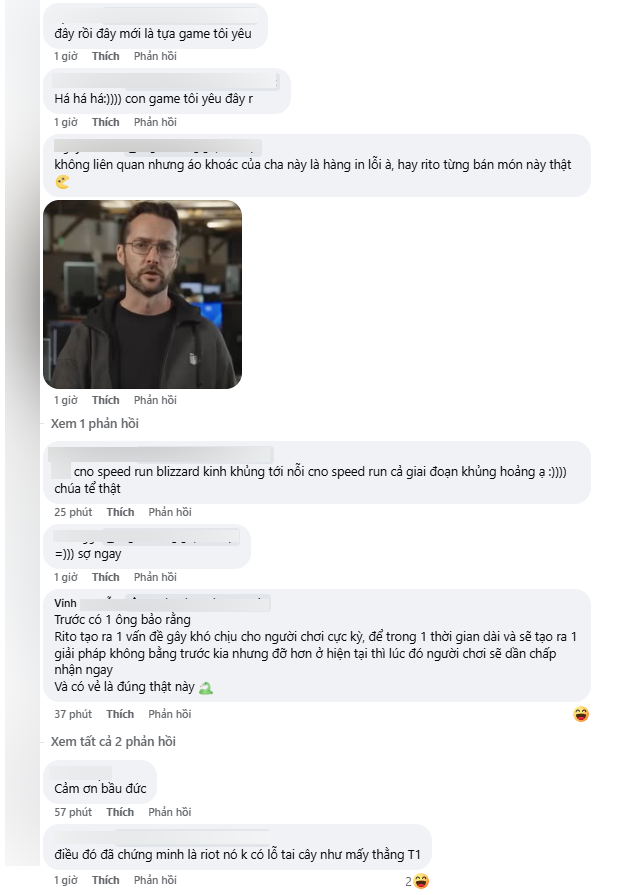Click the laughing reaction on Vinh's comment
Image resolution: width=624 pixels, height=895 pixels.
coord(581,714)
